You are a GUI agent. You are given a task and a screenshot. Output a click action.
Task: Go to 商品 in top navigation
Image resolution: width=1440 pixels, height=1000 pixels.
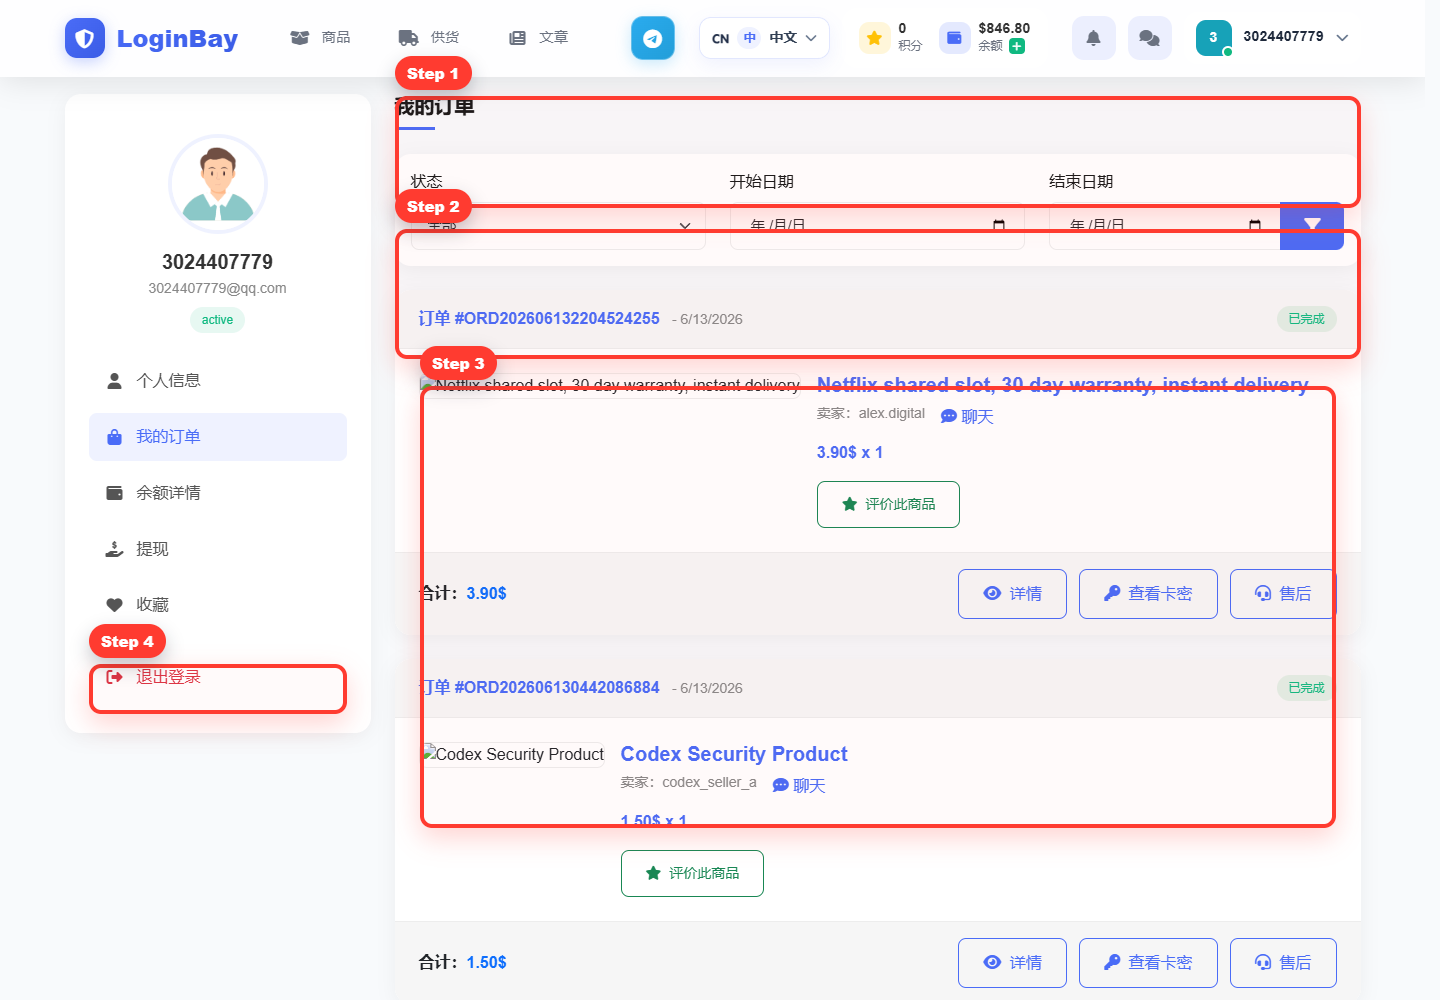320,38
